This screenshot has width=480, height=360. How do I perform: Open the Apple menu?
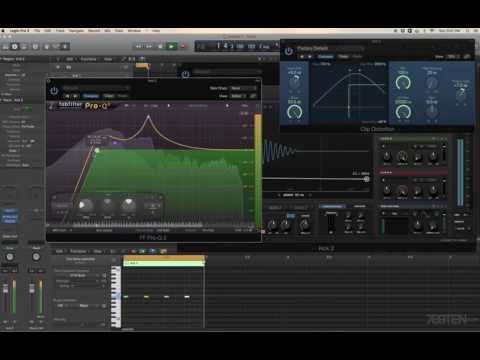coord(3,31)
